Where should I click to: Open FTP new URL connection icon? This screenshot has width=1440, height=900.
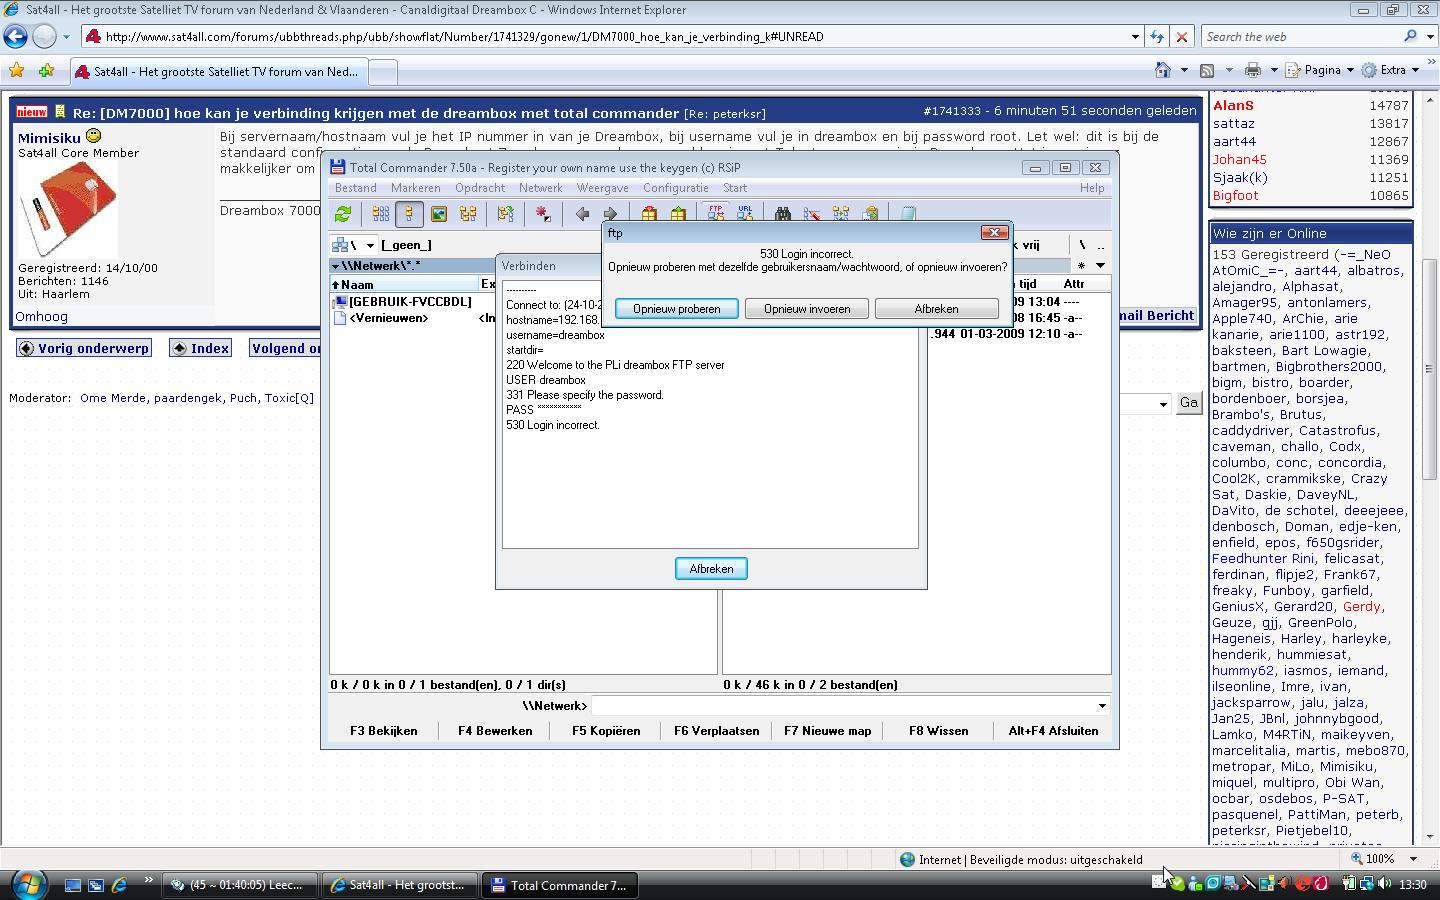tap(745, 213)
